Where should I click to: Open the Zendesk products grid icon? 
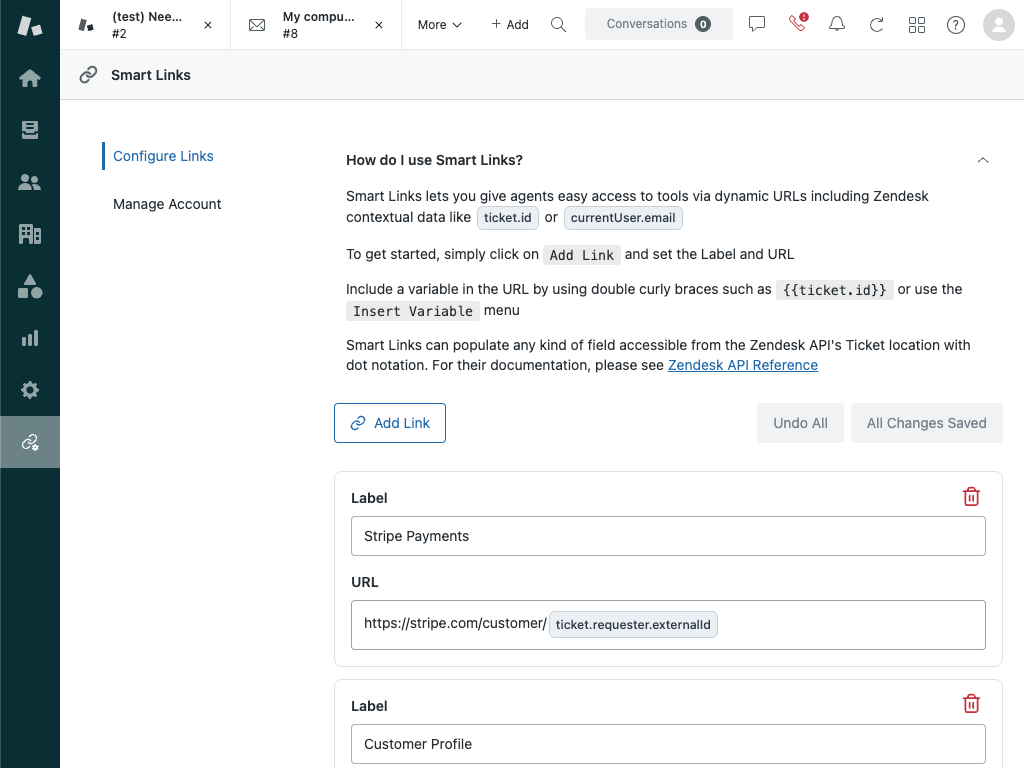click(x=917, y=24)
